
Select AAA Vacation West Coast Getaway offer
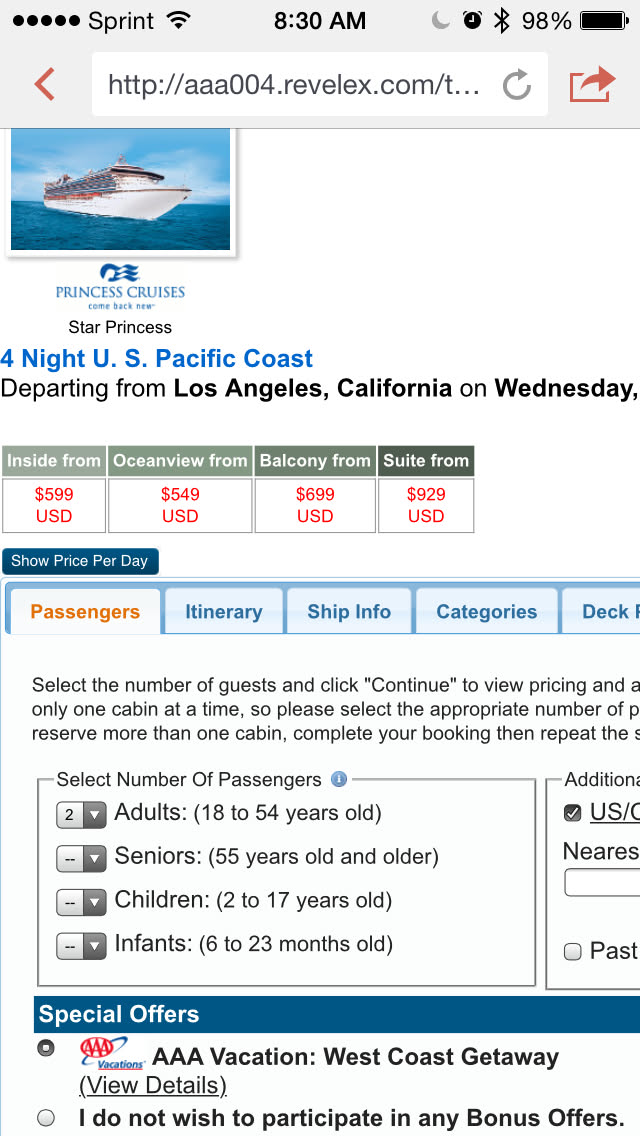point(46,1048)
